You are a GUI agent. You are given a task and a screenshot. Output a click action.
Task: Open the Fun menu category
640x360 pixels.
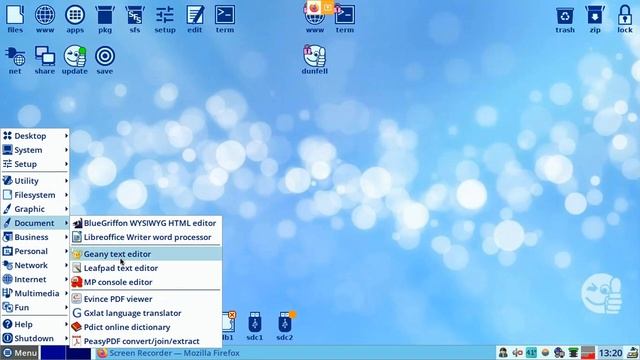(35, 308)
